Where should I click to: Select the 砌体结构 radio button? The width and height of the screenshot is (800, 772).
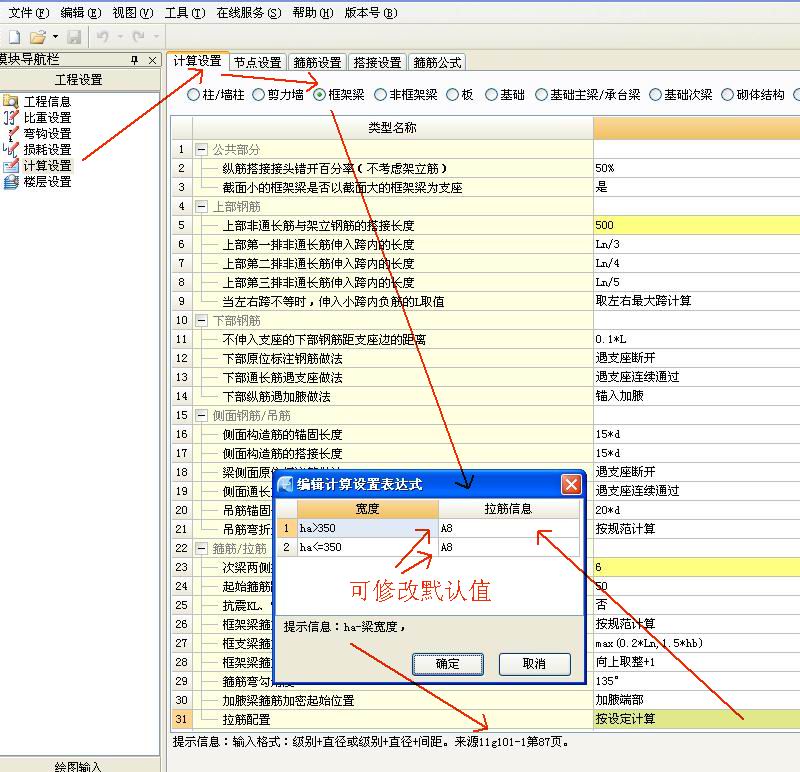point(728,94)
